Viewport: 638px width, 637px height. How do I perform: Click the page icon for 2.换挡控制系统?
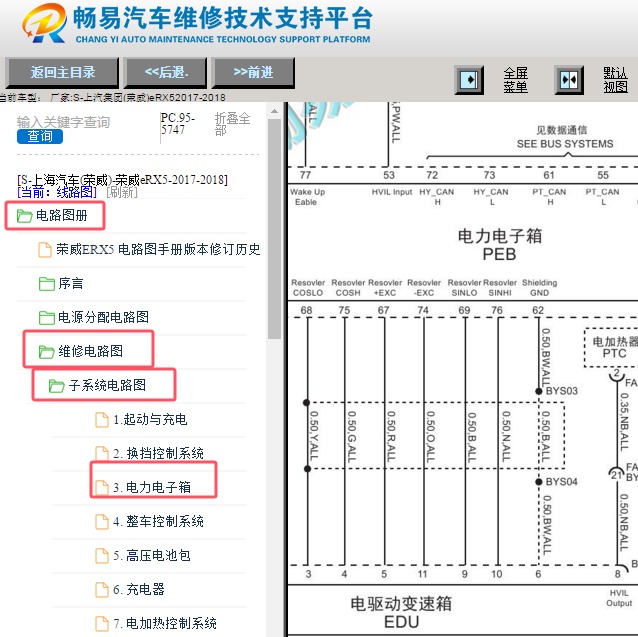[x=102, y=454]
